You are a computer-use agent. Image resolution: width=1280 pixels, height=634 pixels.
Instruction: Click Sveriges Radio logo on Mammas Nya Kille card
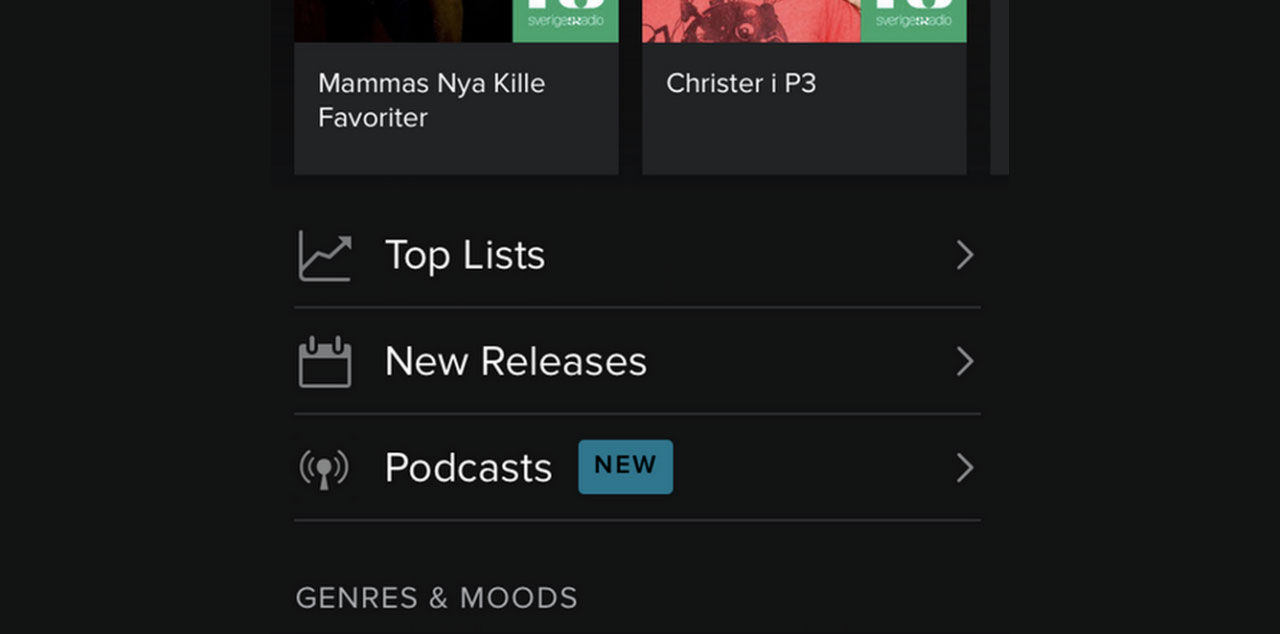[565, 21]
